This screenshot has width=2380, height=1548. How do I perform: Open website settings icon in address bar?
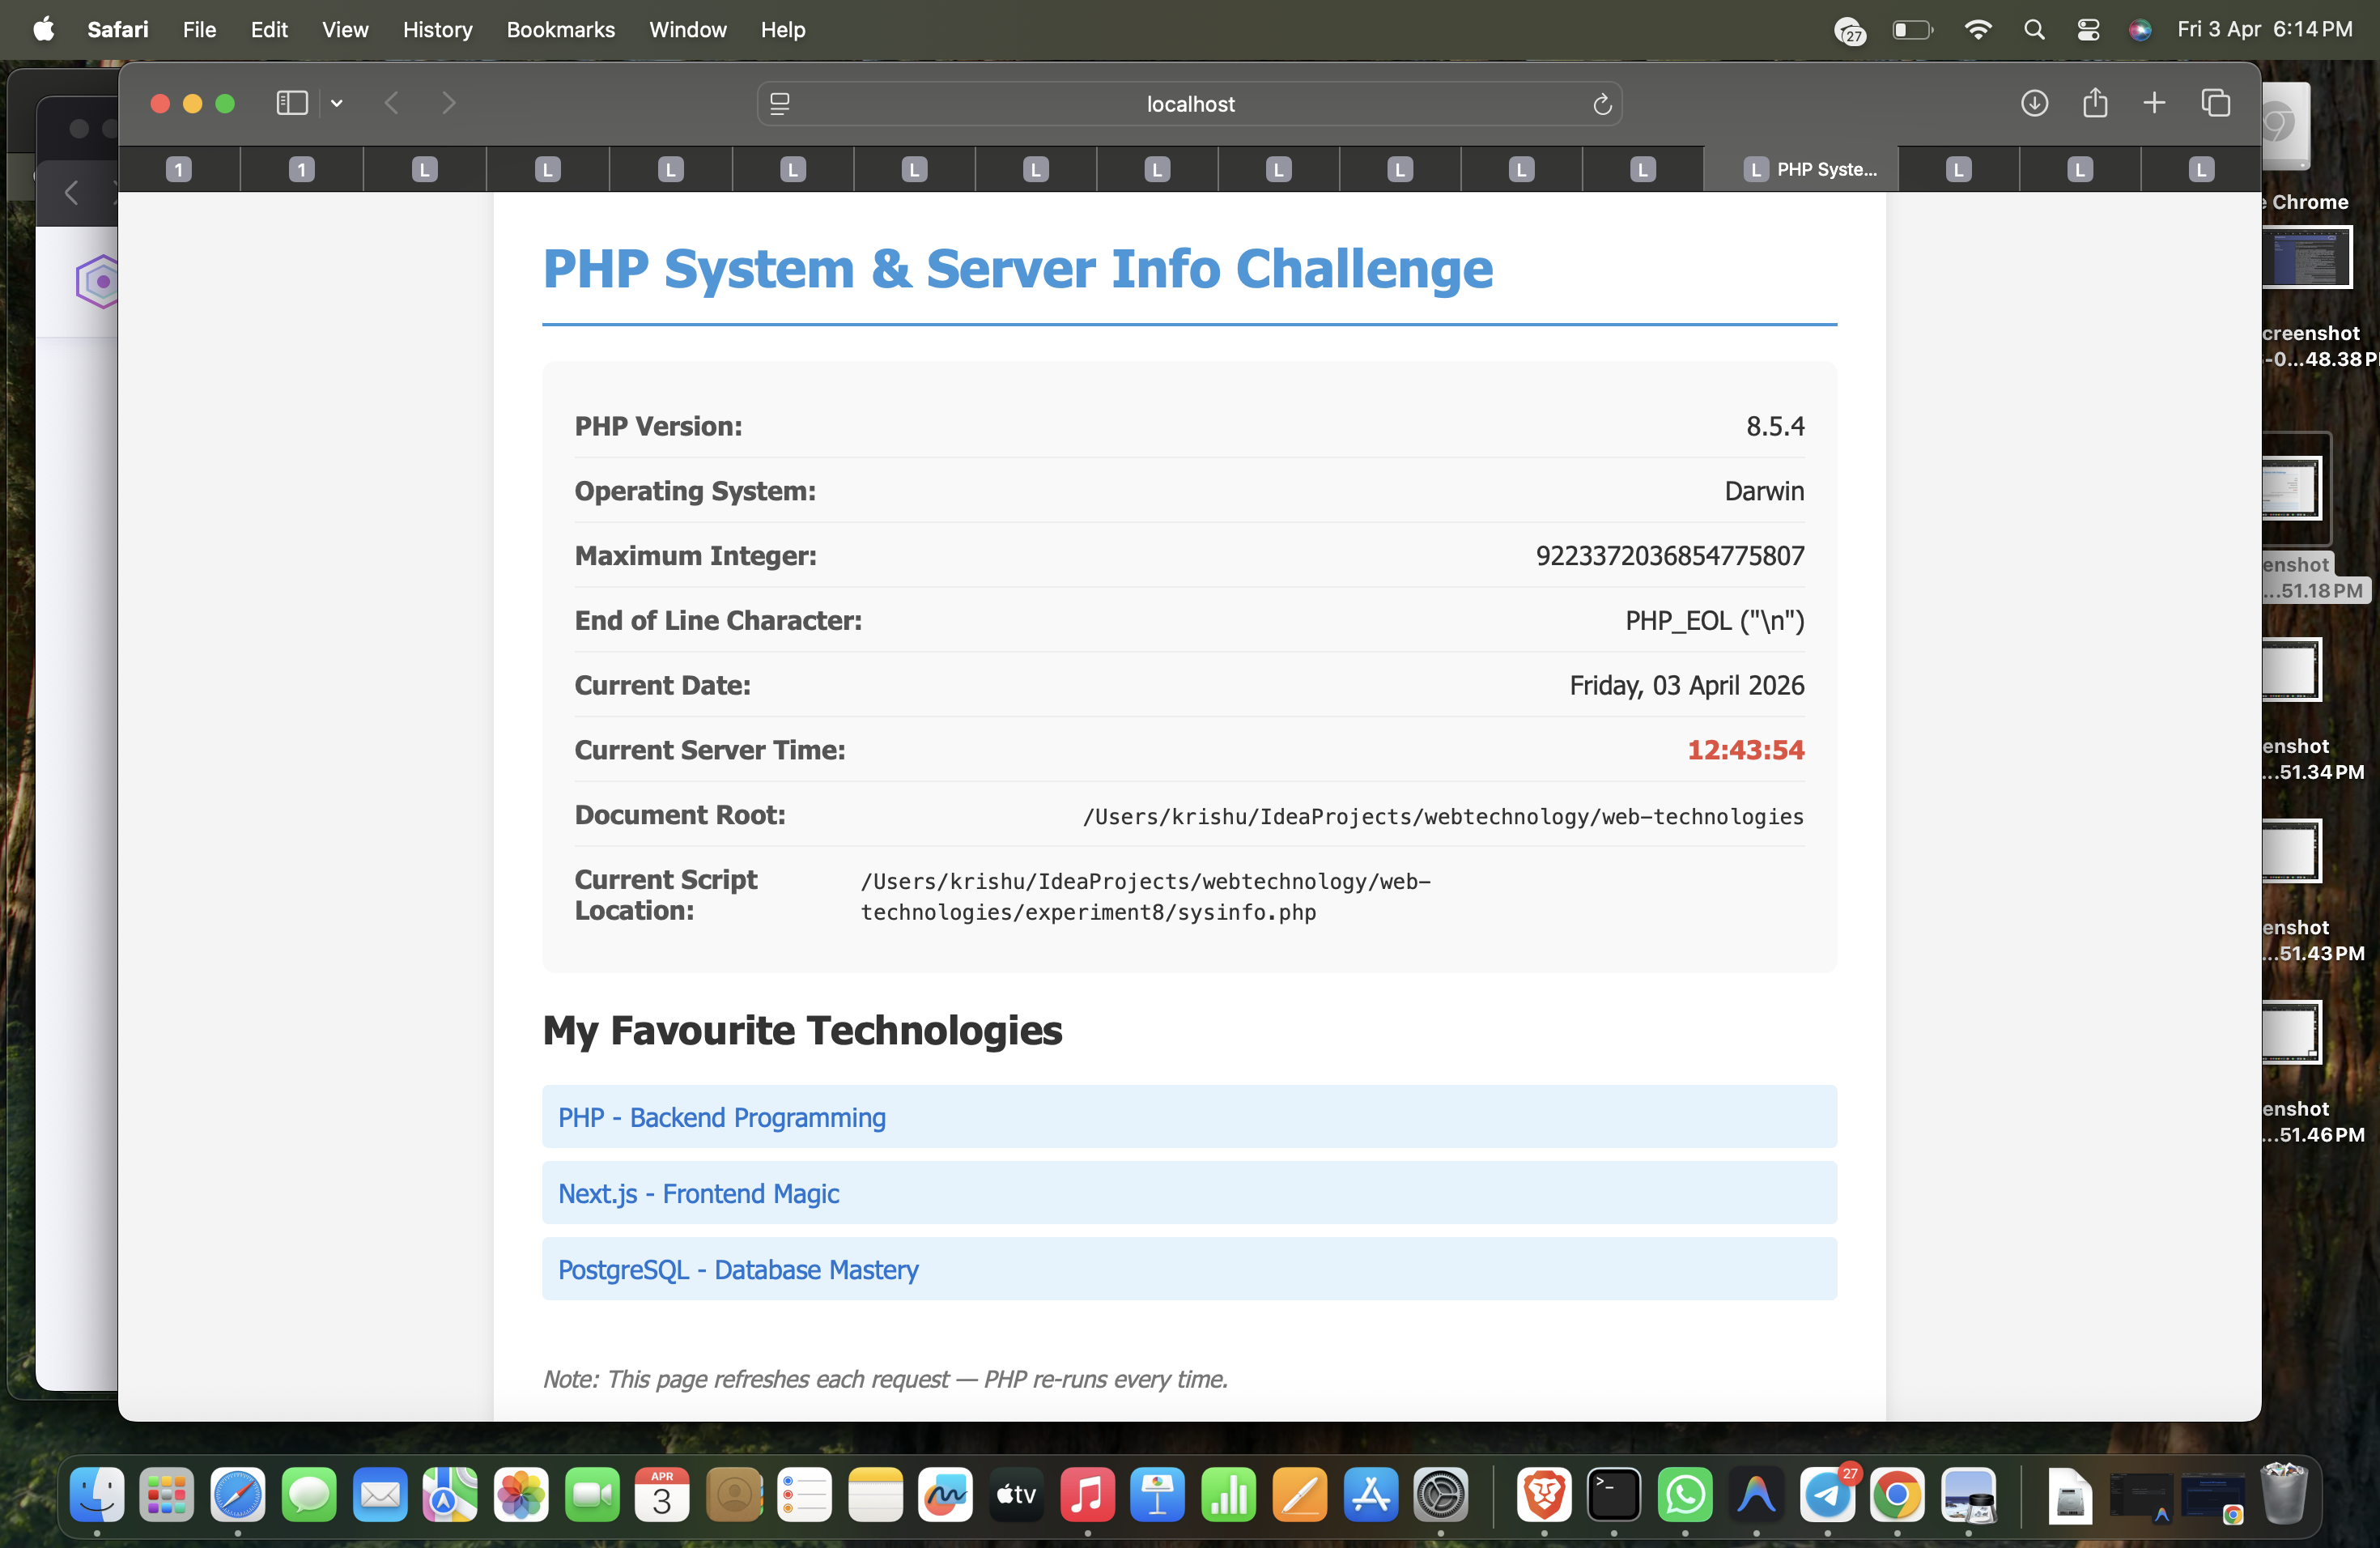tap(779, 103)
